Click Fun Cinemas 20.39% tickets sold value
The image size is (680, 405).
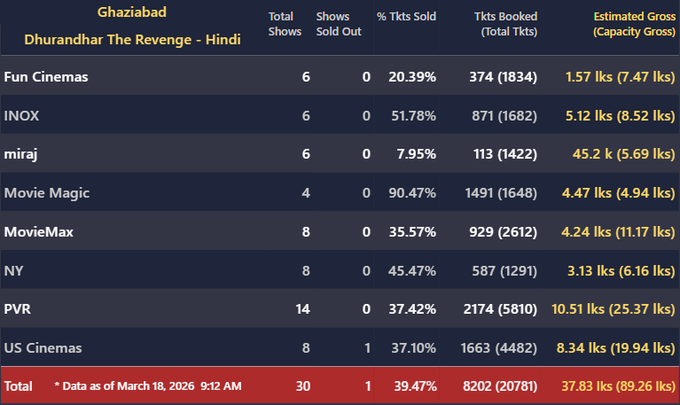click(x=412, y=77)
